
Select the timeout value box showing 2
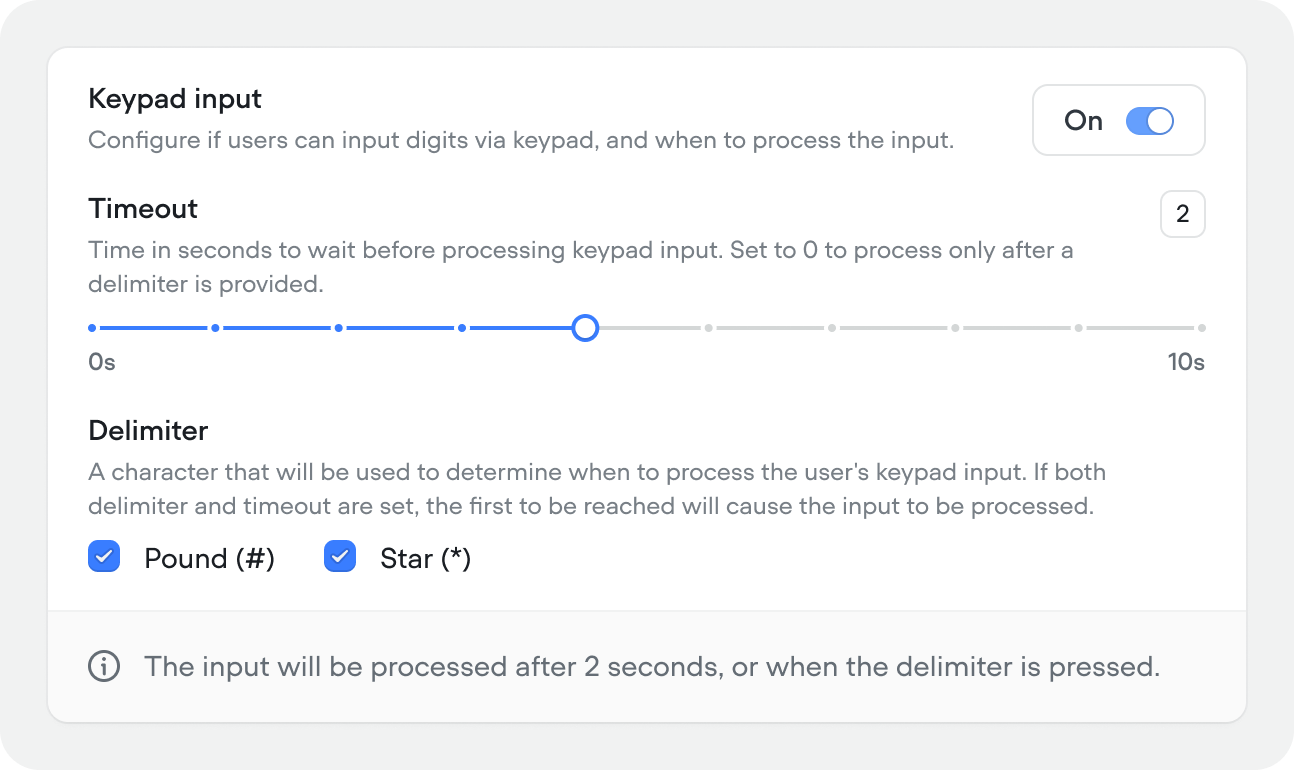point(1182,213)
